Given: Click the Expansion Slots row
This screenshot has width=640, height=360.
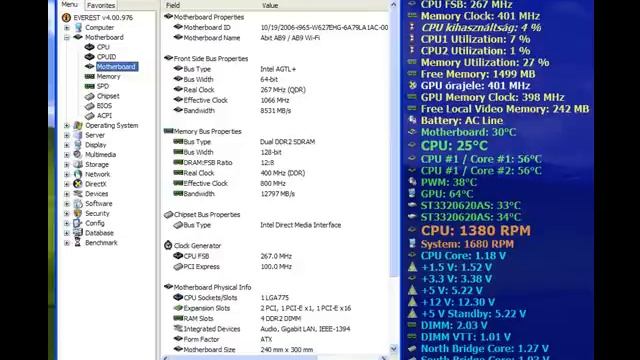Looking at the screenshot, I should 276,308.
